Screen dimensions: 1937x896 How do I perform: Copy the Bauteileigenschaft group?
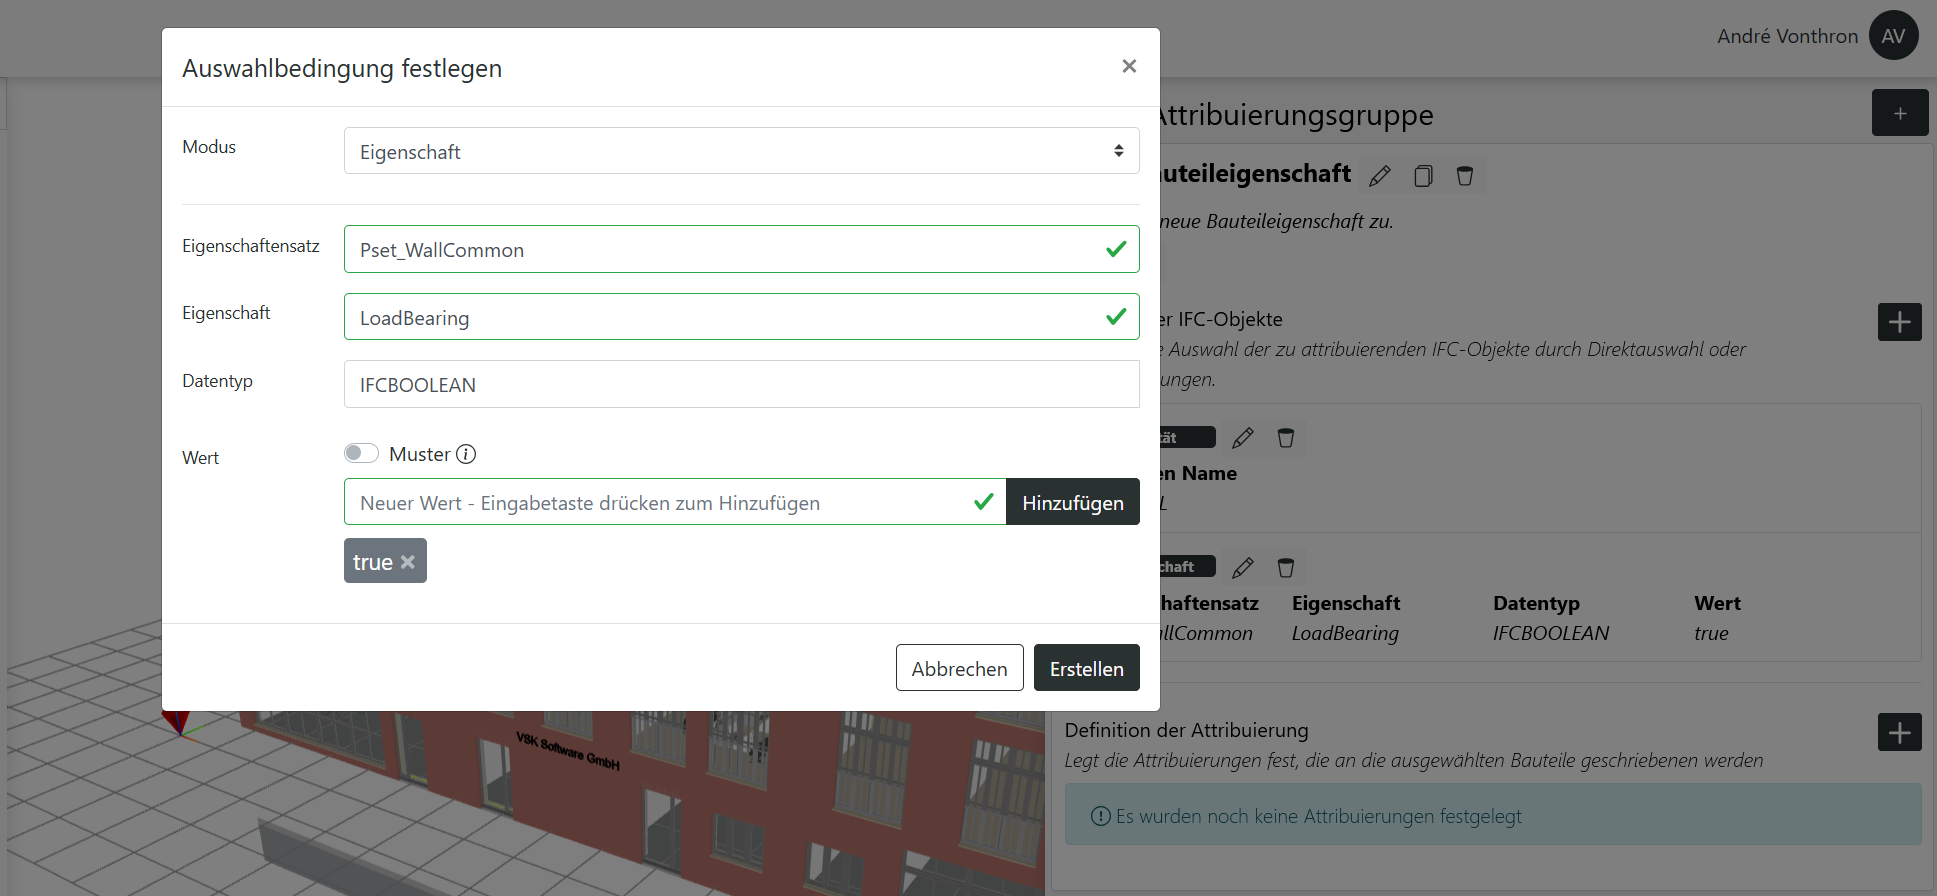coord(1423,176)
